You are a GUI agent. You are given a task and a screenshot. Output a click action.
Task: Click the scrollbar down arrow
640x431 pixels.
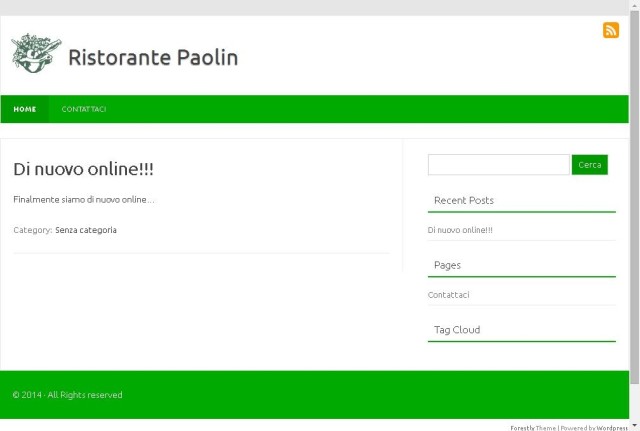[x=634, y=426]
